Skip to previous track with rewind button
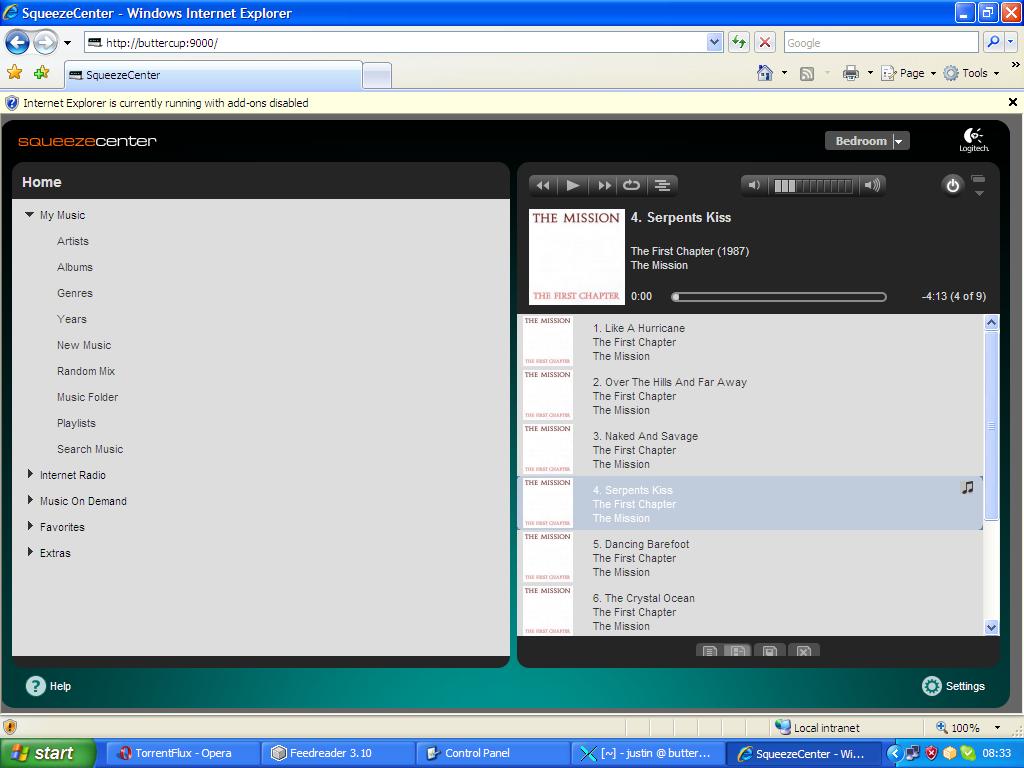The height and width of the screenshot is (768, 1024). tap(543, 185)
